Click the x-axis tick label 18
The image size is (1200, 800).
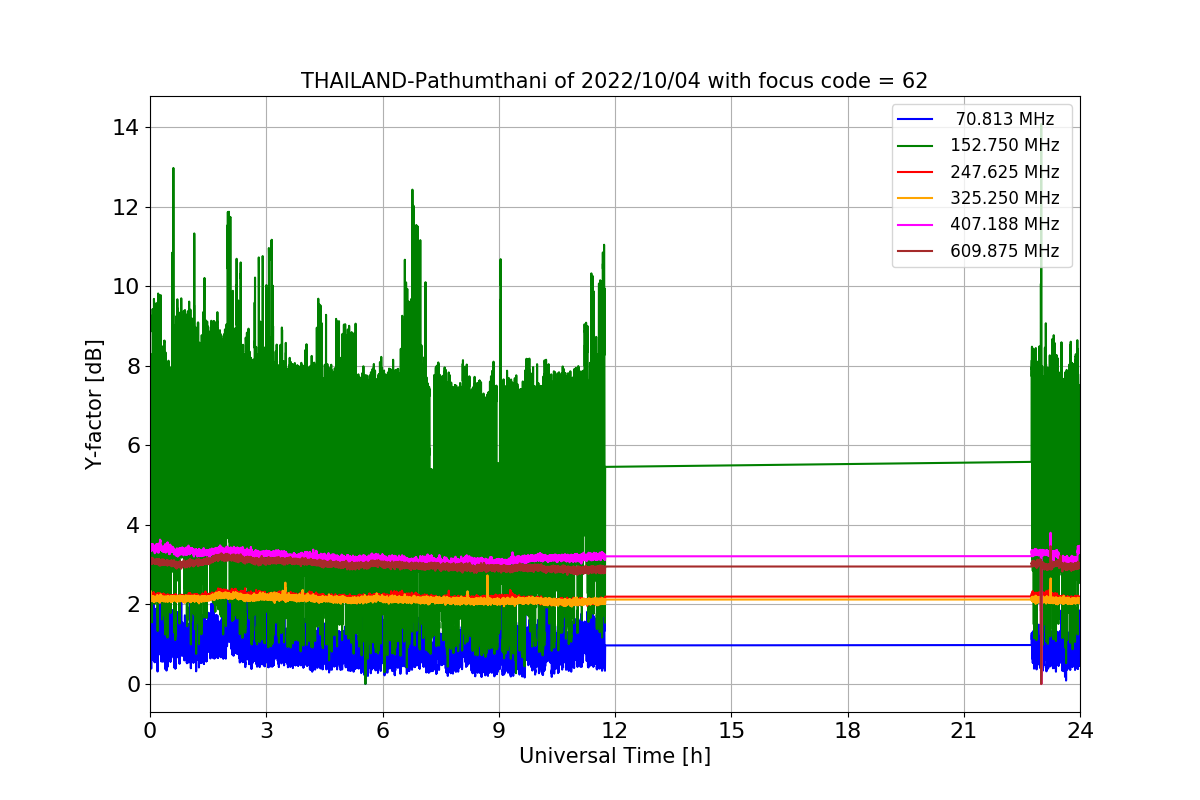pyautogui.click(x=848, y=730)
